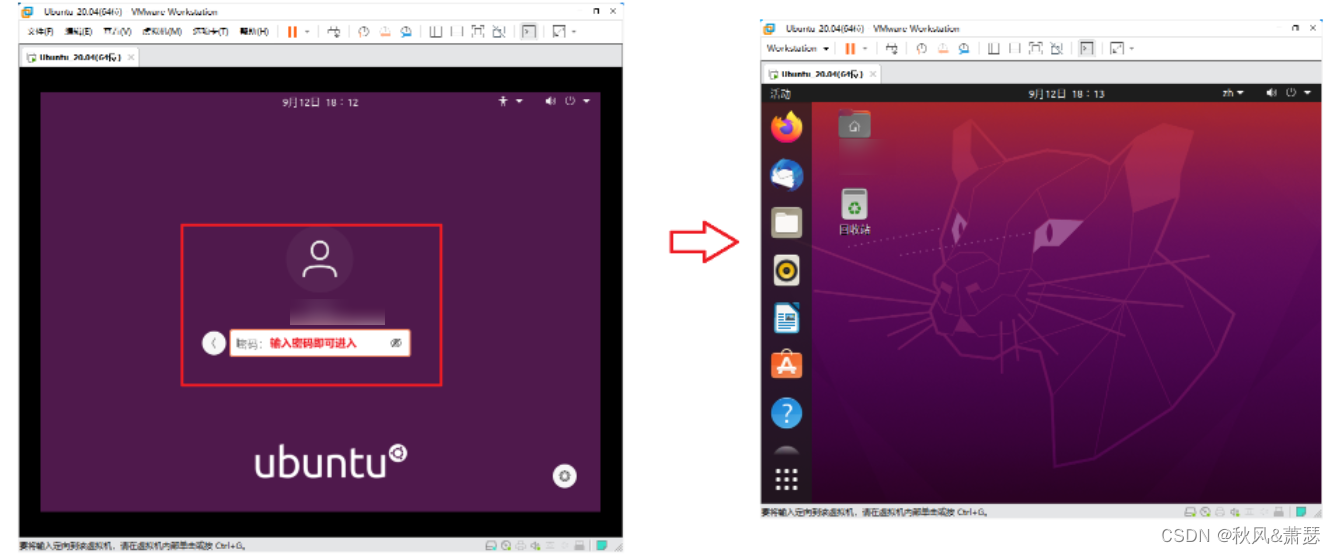Toggle console view button in the left VMware window

pos(528,32)
